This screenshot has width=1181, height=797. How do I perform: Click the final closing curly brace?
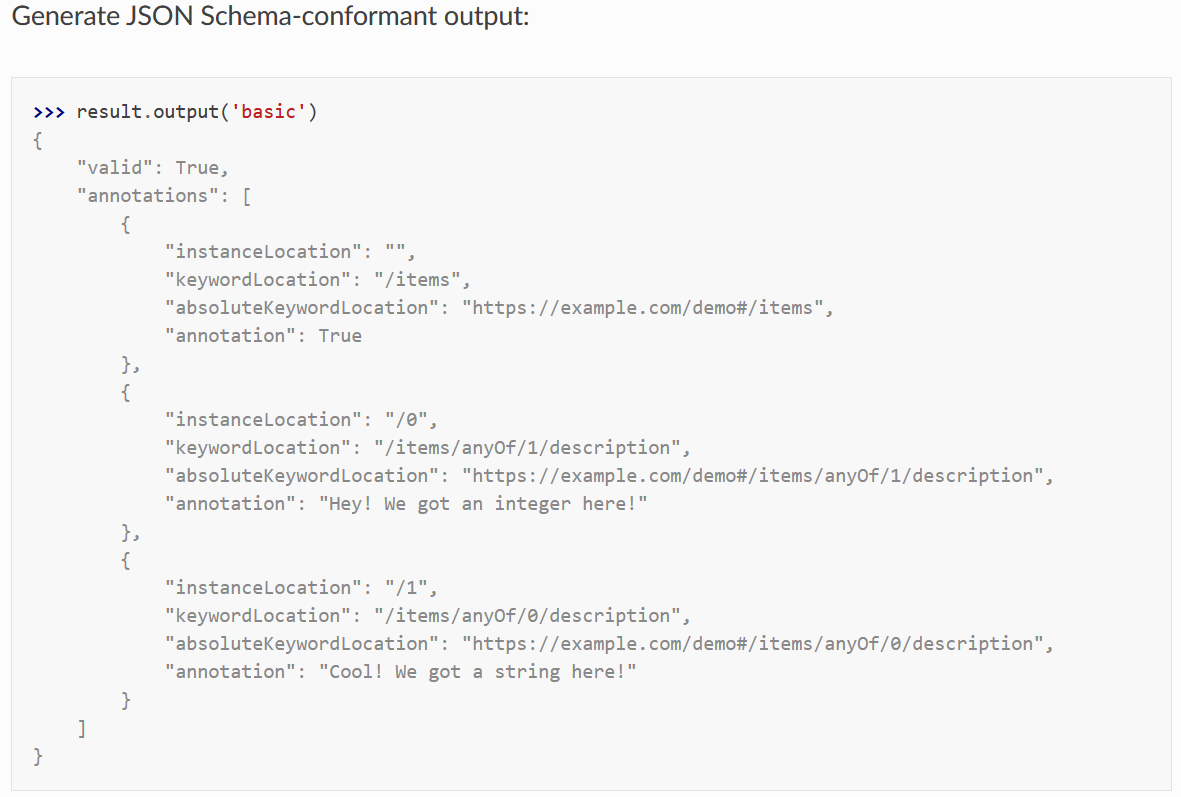[x=38, y=756]
